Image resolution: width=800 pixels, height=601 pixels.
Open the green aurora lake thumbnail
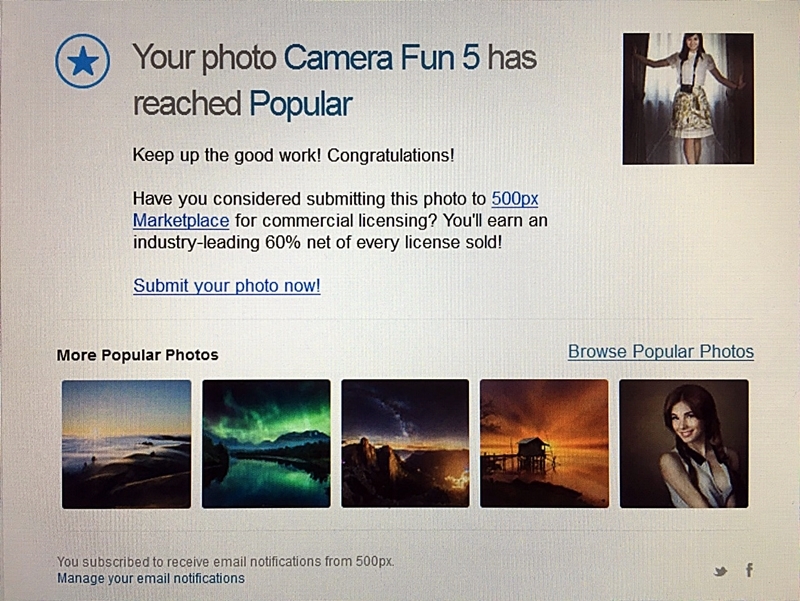click(266, 444)
